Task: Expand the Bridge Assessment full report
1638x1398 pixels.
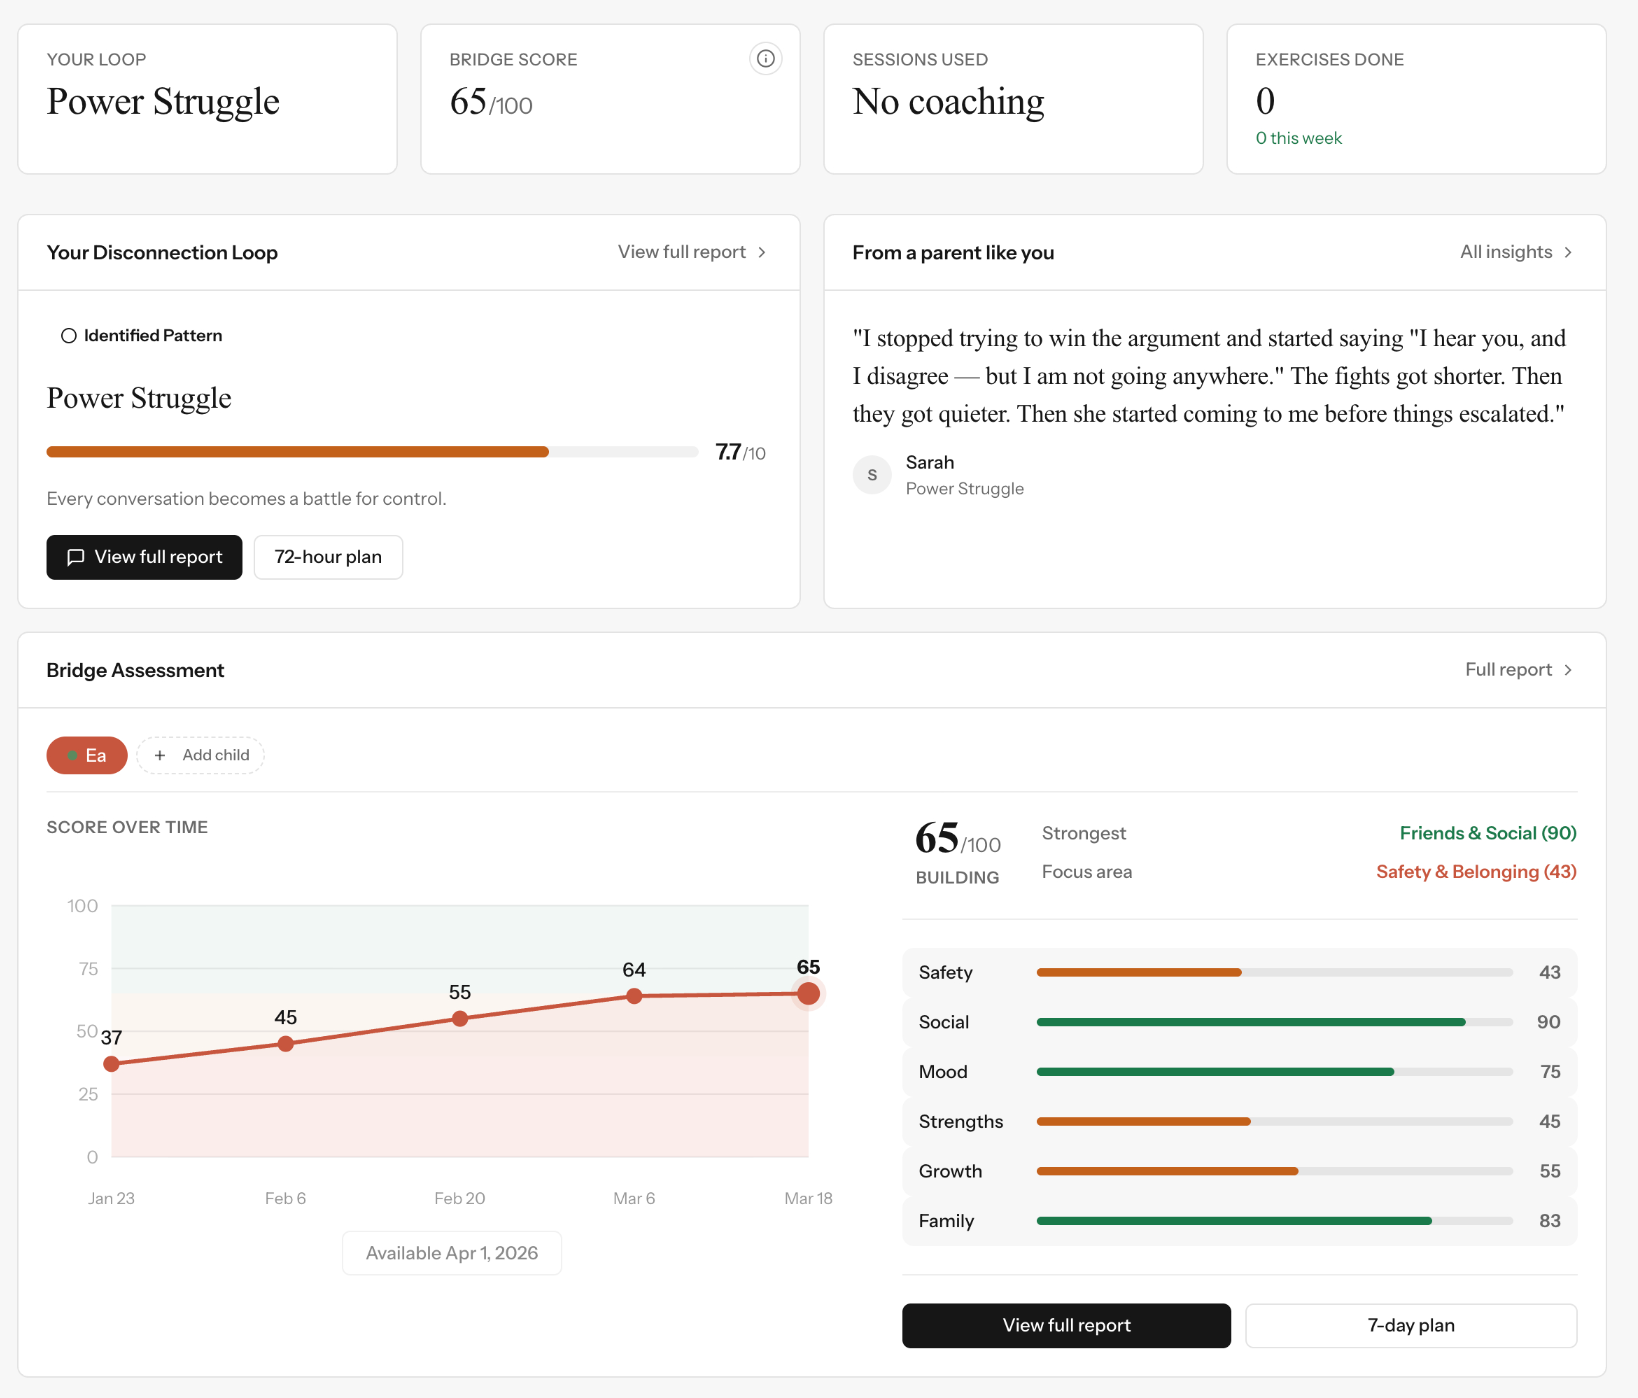Action: tap(1508, 670)
